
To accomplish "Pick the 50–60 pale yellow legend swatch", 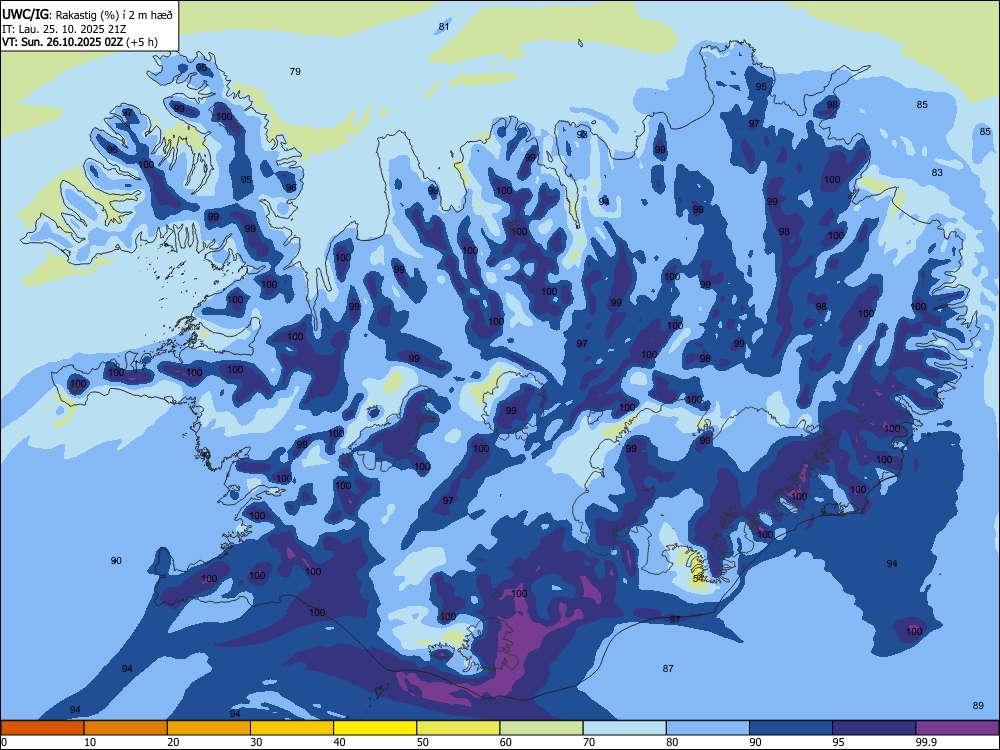I will tap(458, 728).
